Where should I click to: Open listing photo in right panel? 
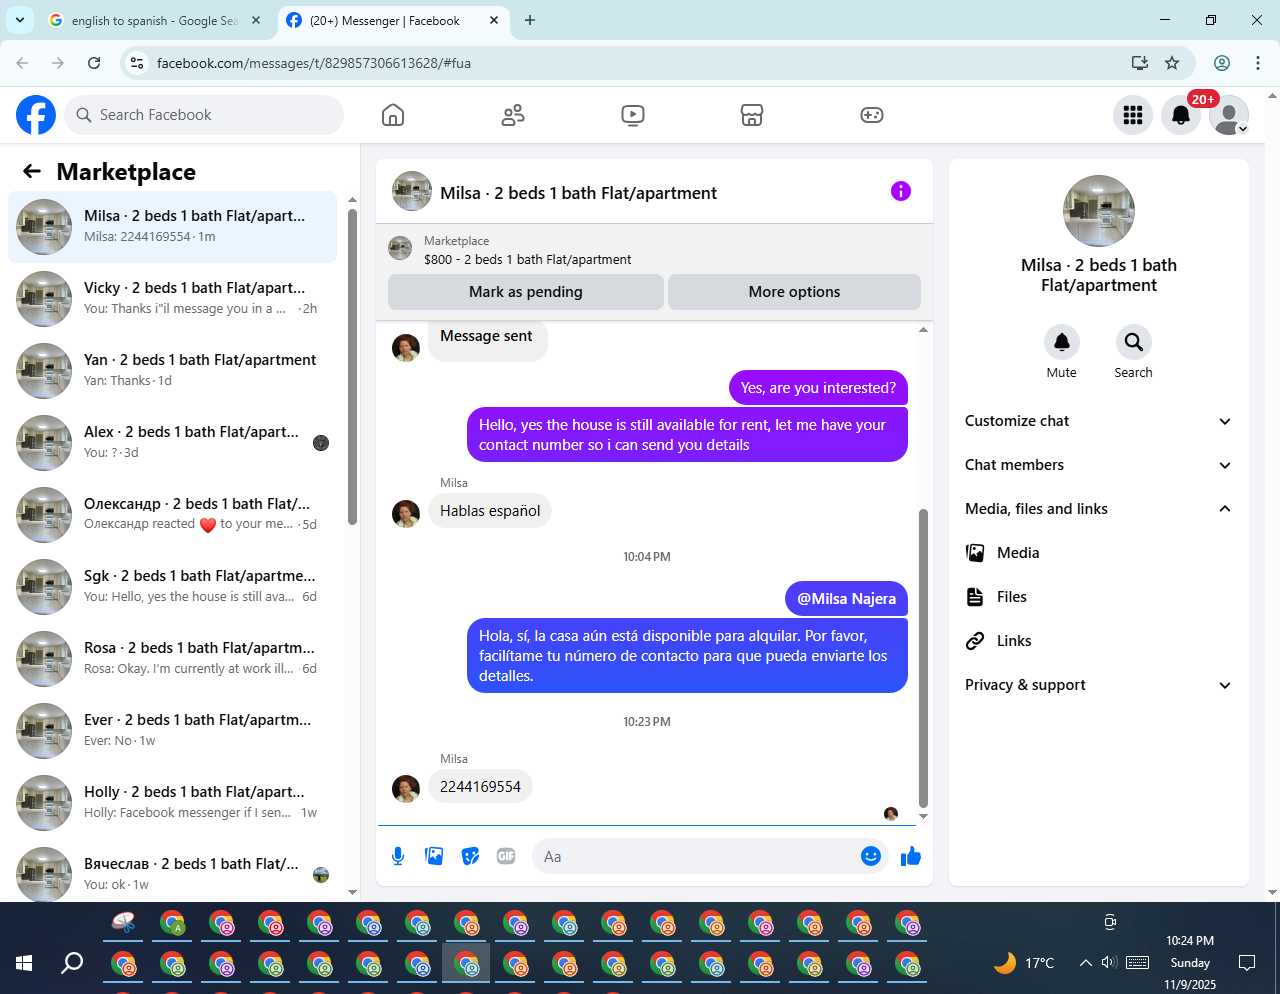(x=1099, y=211)
